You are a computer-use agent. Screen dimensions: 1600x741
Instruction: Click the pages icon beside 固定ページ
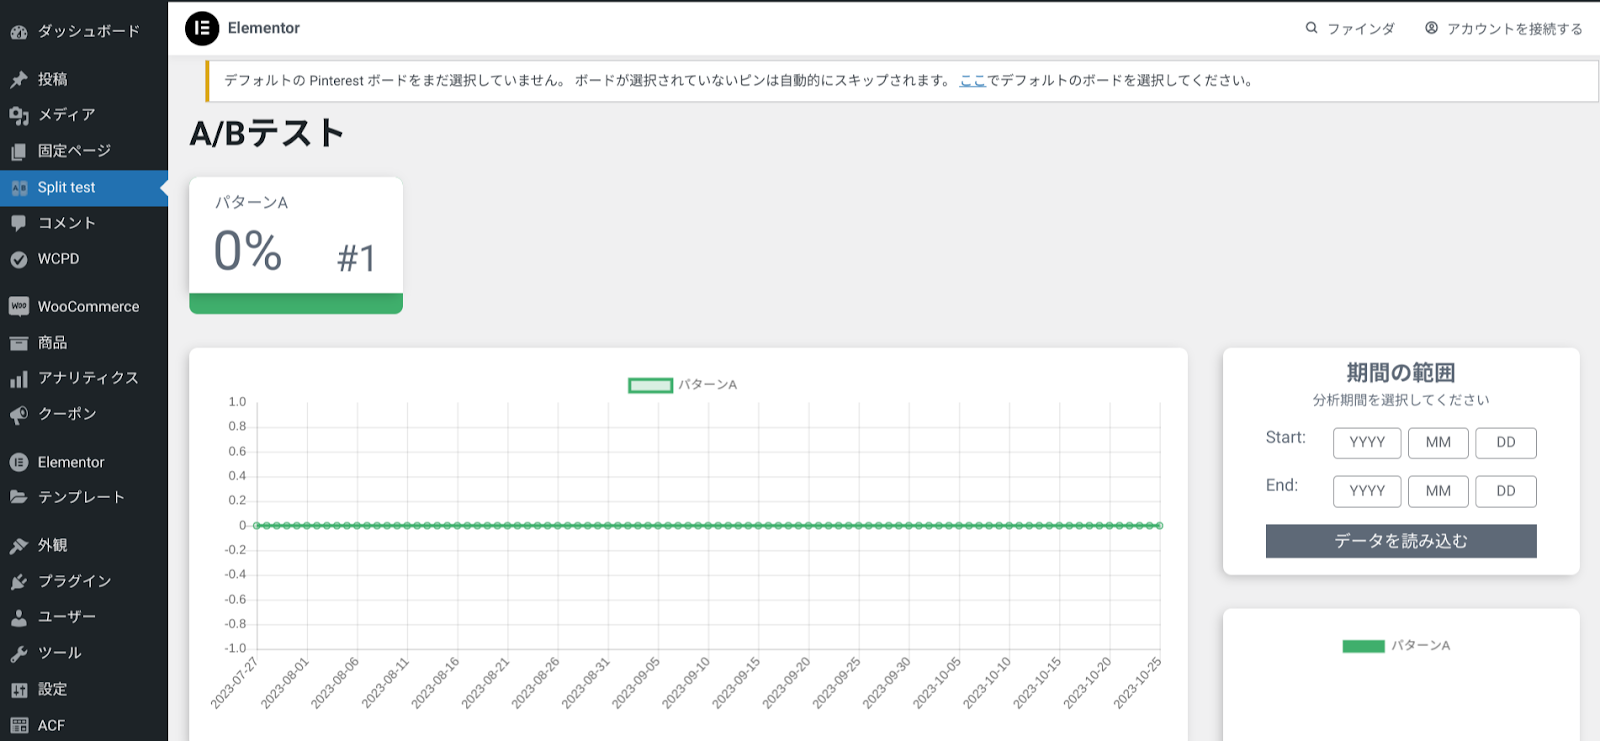(19, 152)
